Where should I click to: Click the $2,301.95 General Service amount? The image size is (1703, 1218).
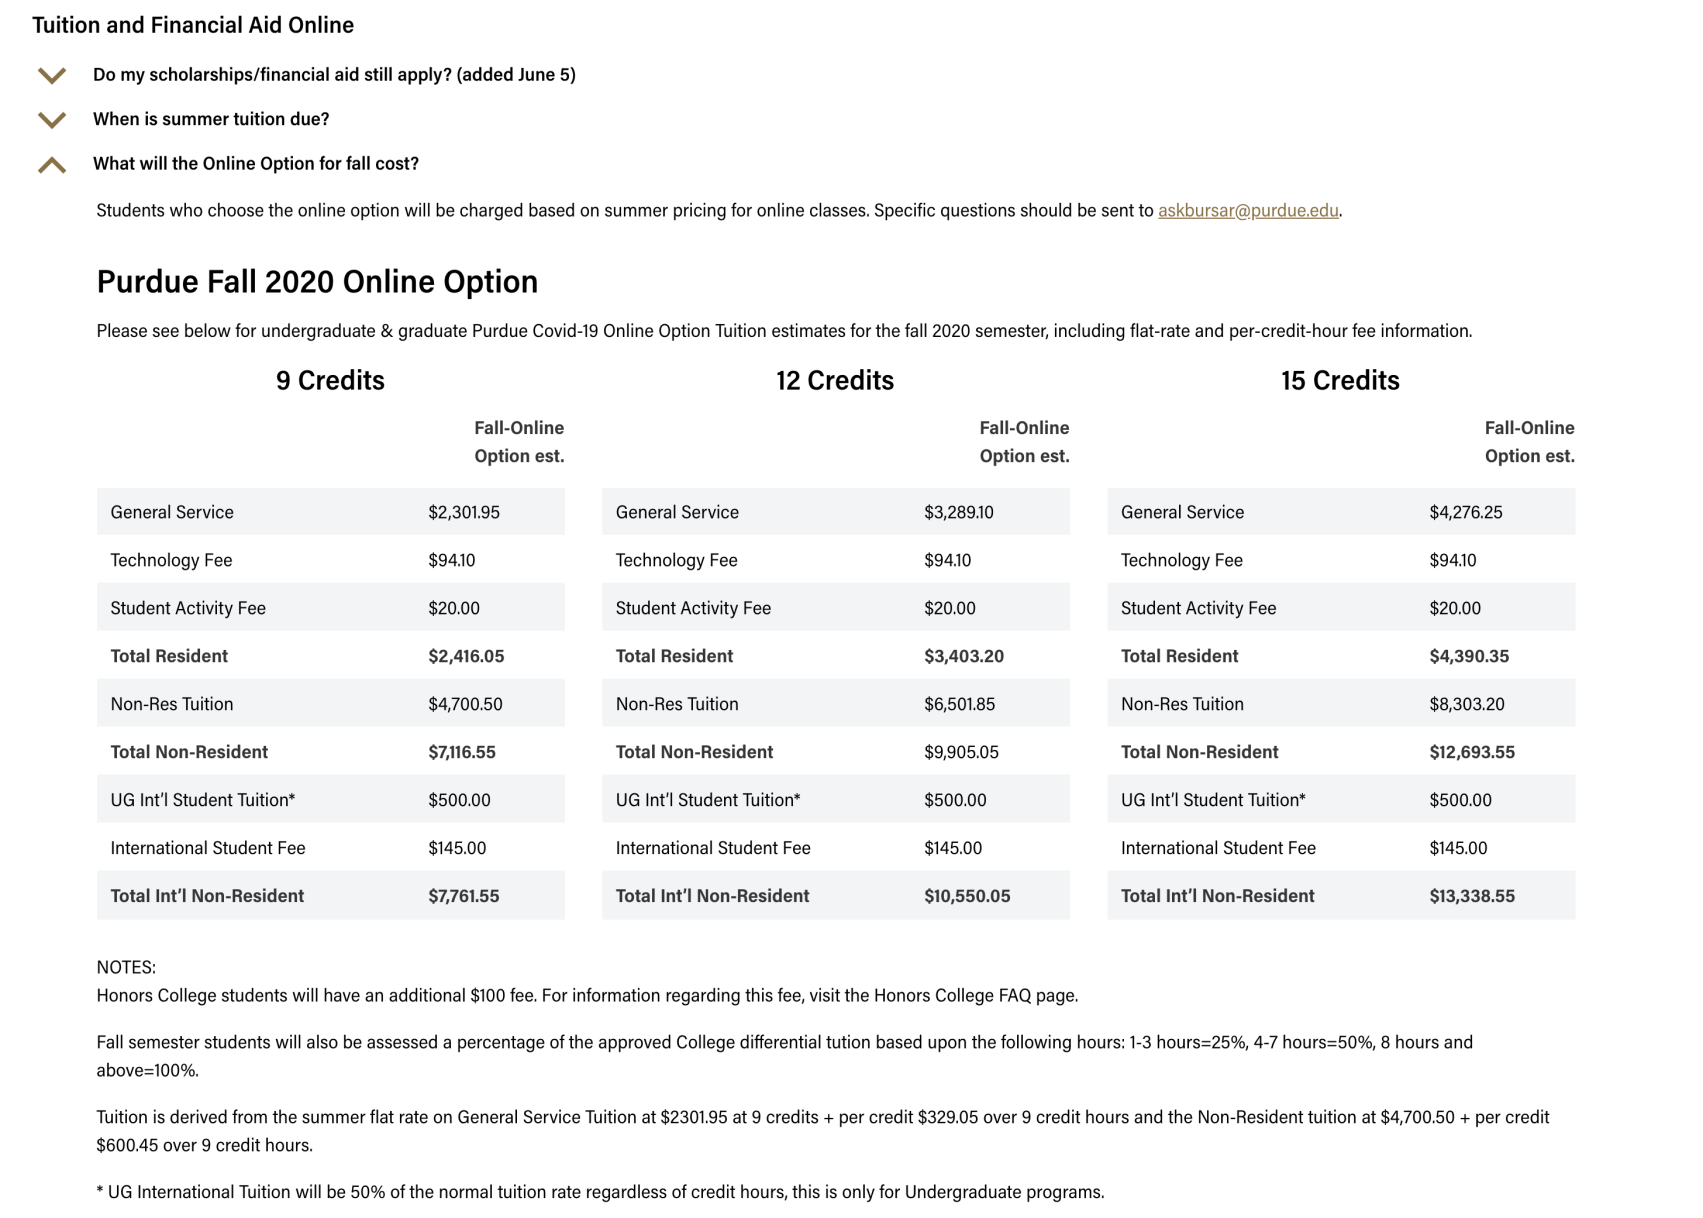coord(464,512)
